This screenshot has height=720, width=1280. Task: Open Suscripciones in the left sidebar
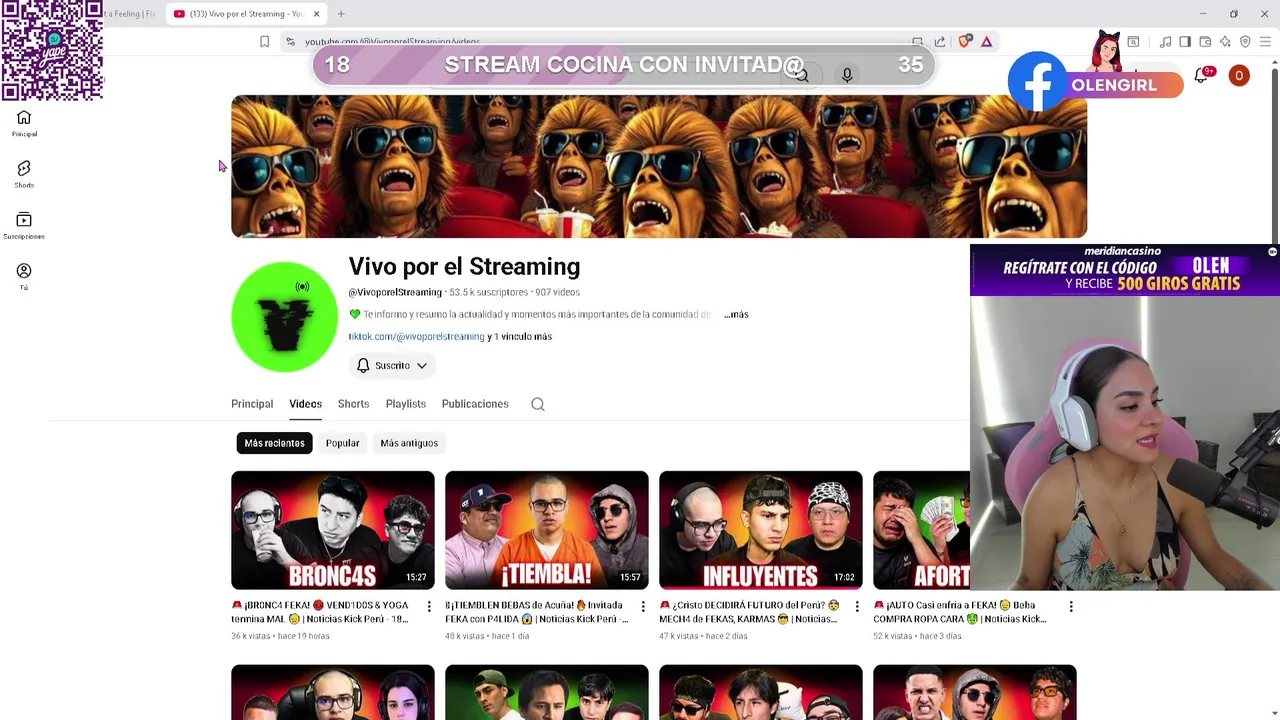pos(24,226)
